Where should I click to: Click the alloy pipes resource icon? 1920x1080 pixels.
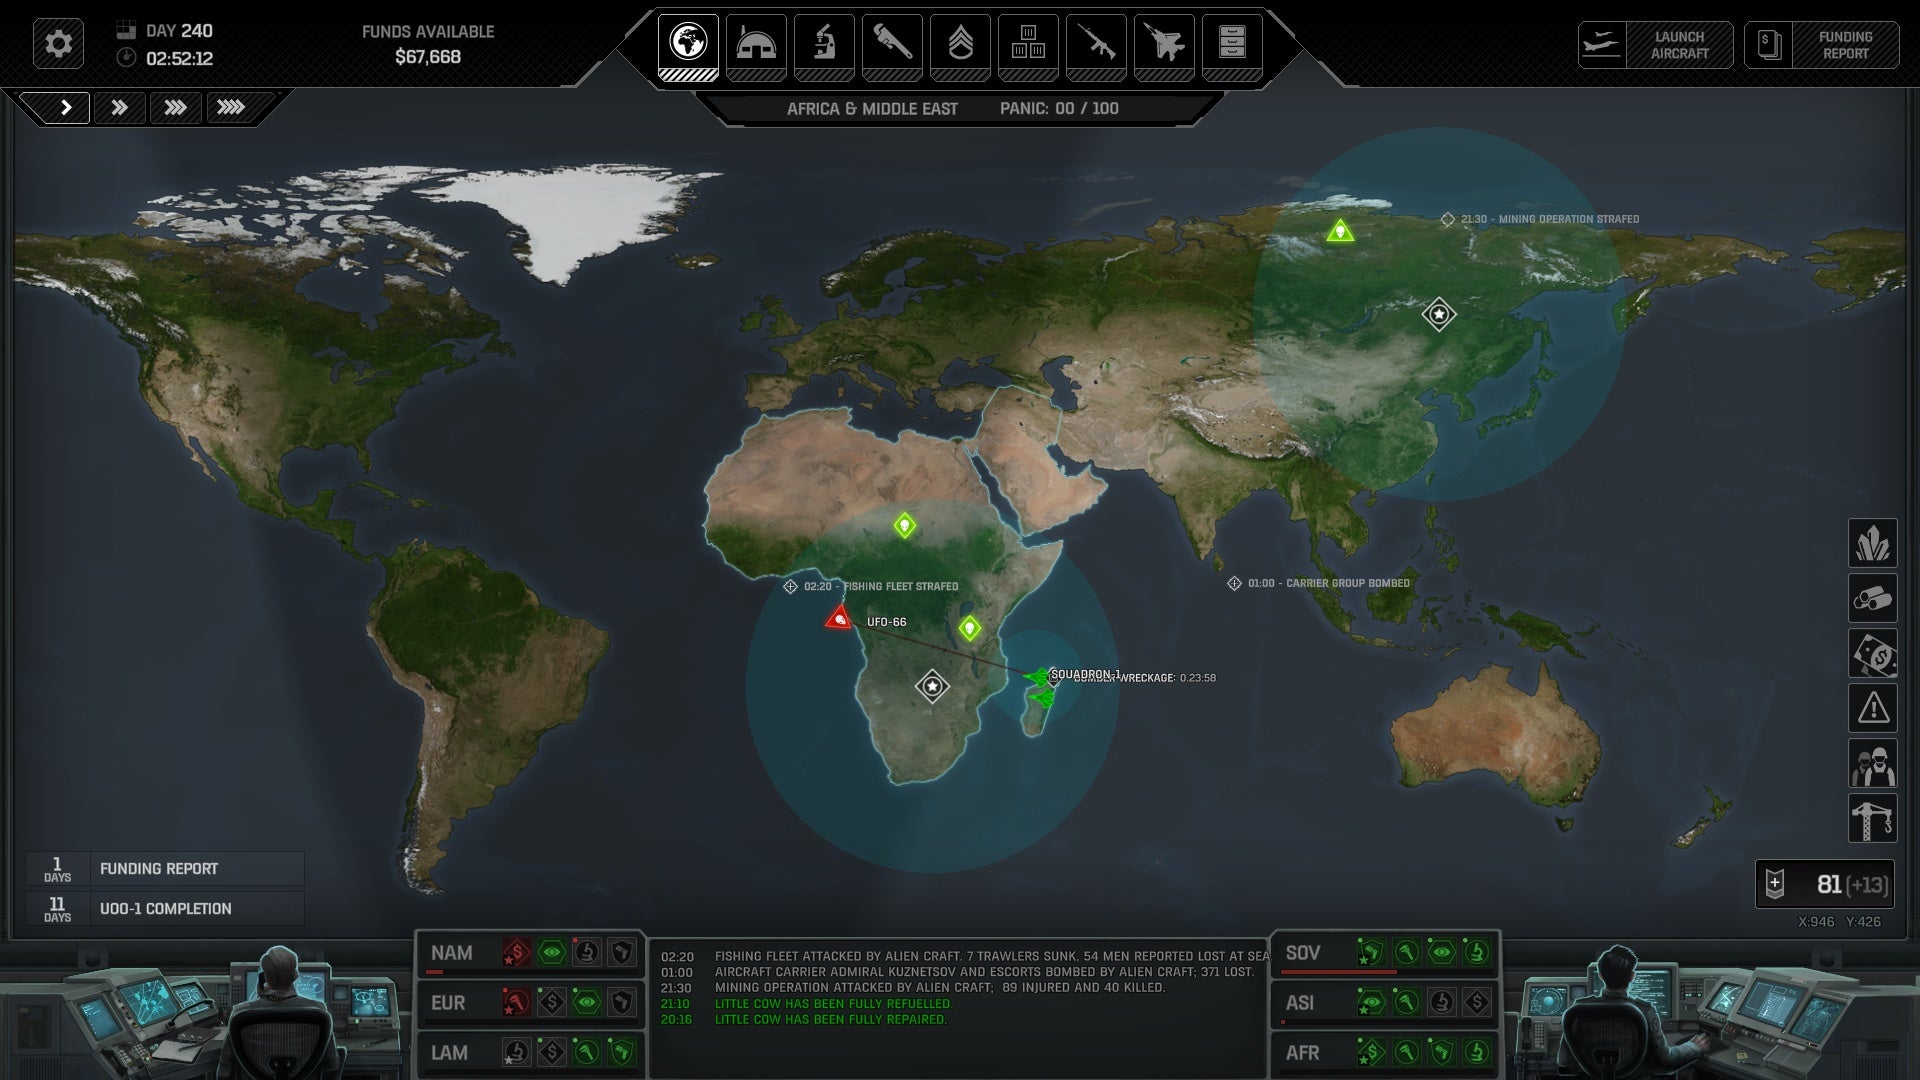pos(1872,598)
